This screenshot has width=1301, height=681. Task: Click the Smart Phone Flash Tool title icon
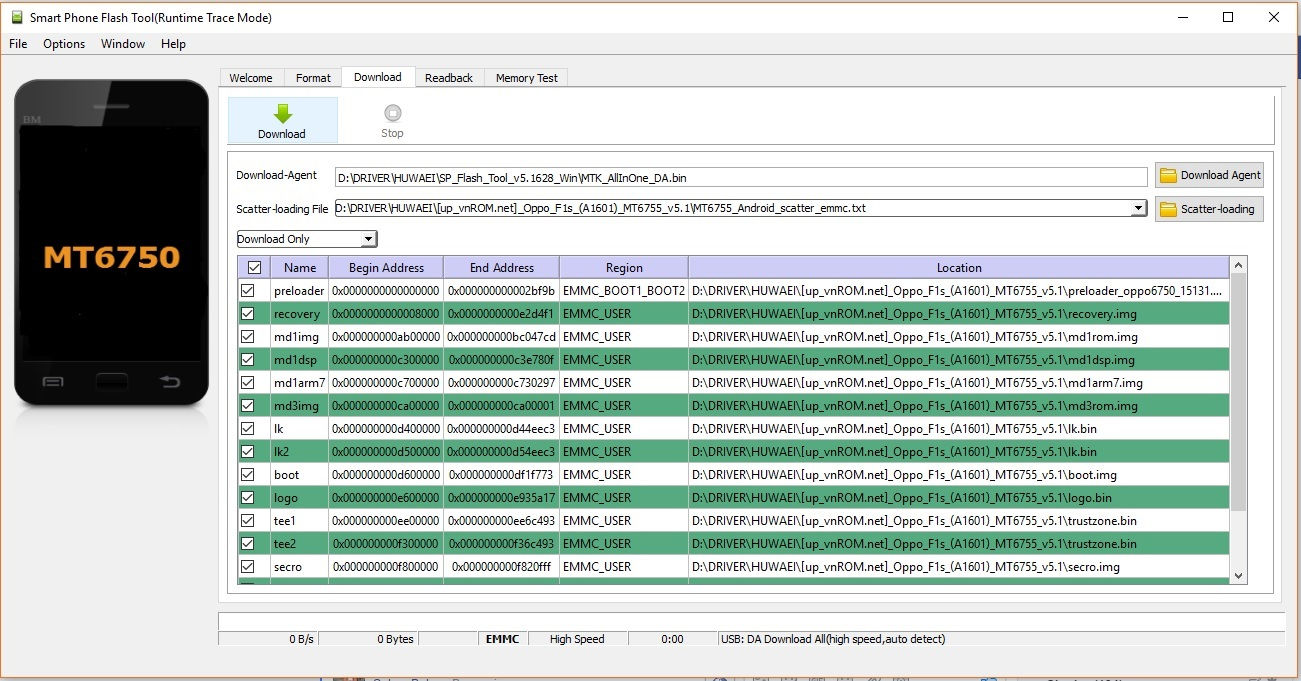click(16, 17)
